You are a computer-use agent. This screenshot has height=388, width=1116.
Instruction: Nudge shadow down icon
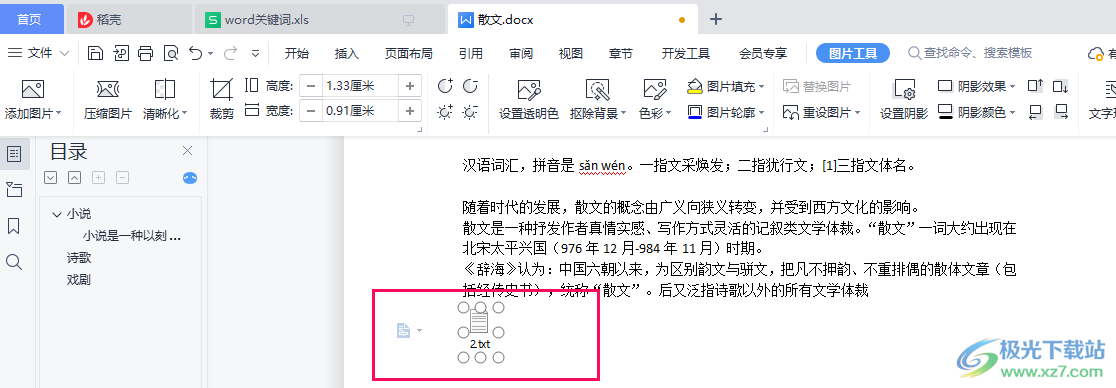[1060, 86]
